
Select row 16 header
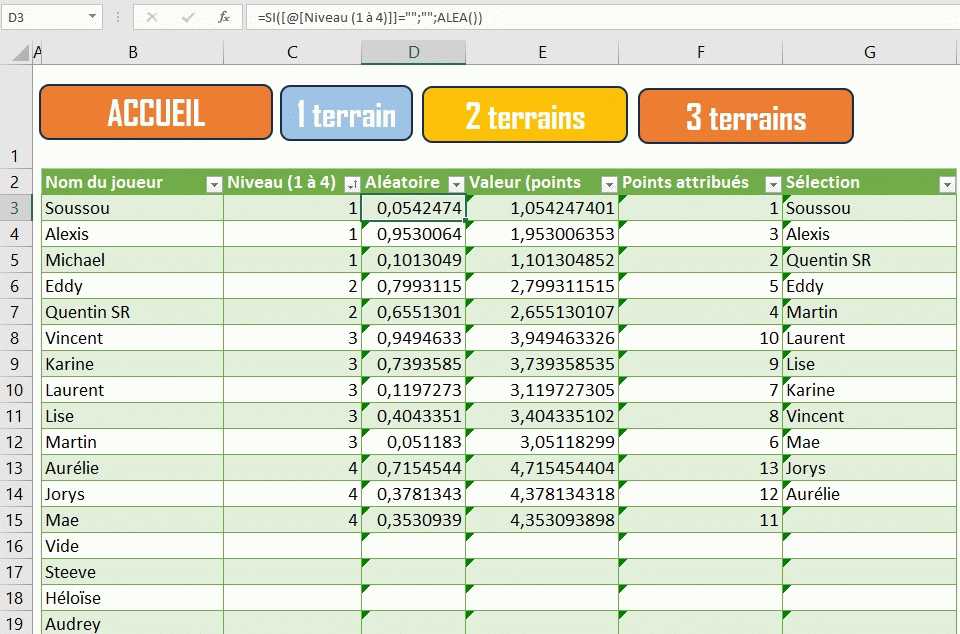coord(16,546)
